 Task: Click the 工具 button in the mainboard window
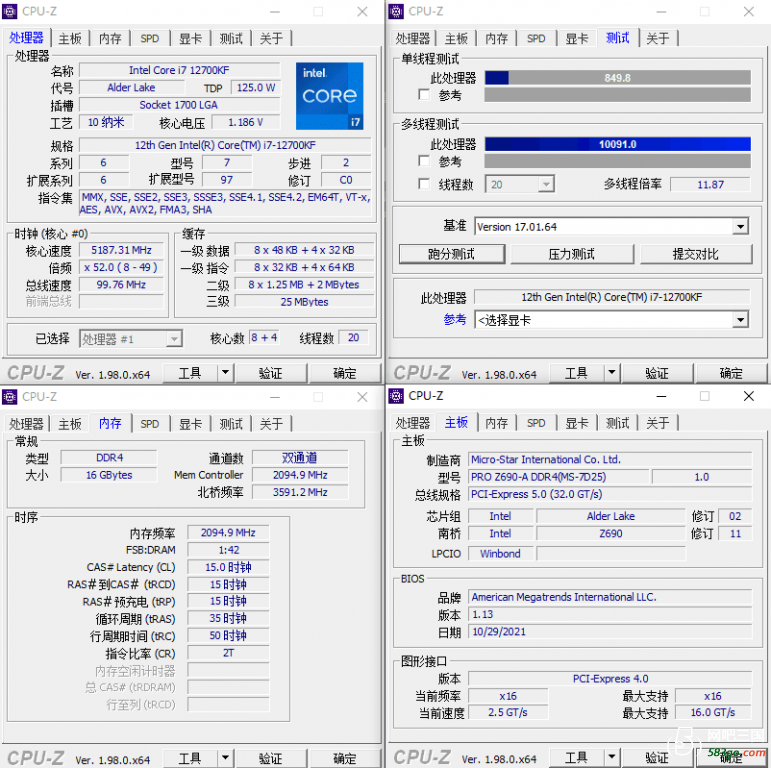[x=576, y=758]
